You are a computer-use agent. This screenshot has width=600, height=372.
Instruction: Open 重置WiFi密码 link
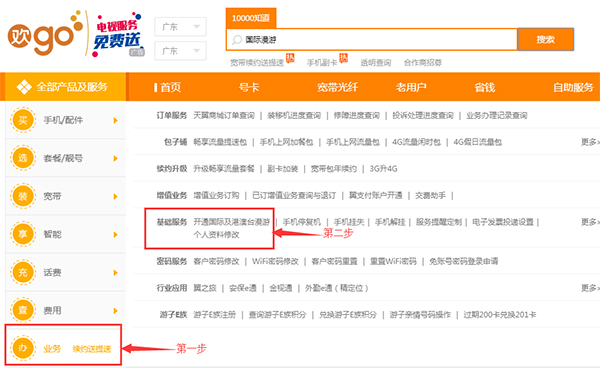coord(393,261)
